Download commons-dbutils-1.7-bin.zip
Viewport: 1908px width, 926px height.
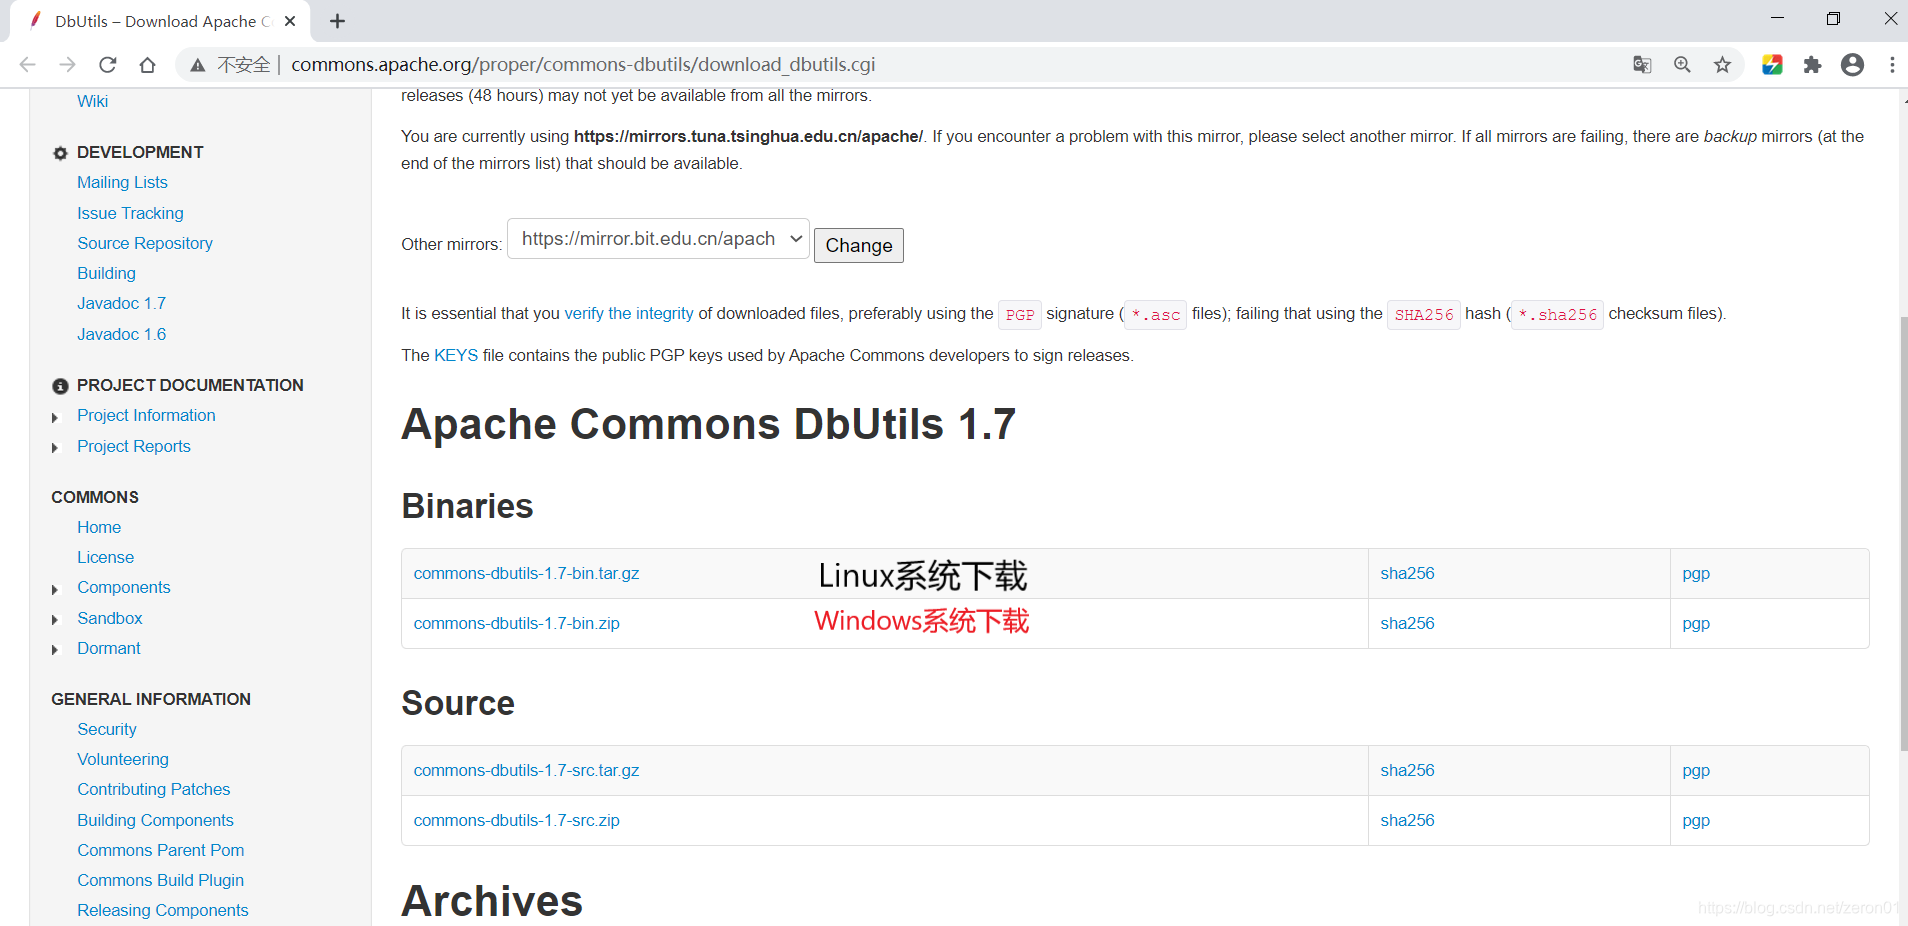(x=516, y=623)
